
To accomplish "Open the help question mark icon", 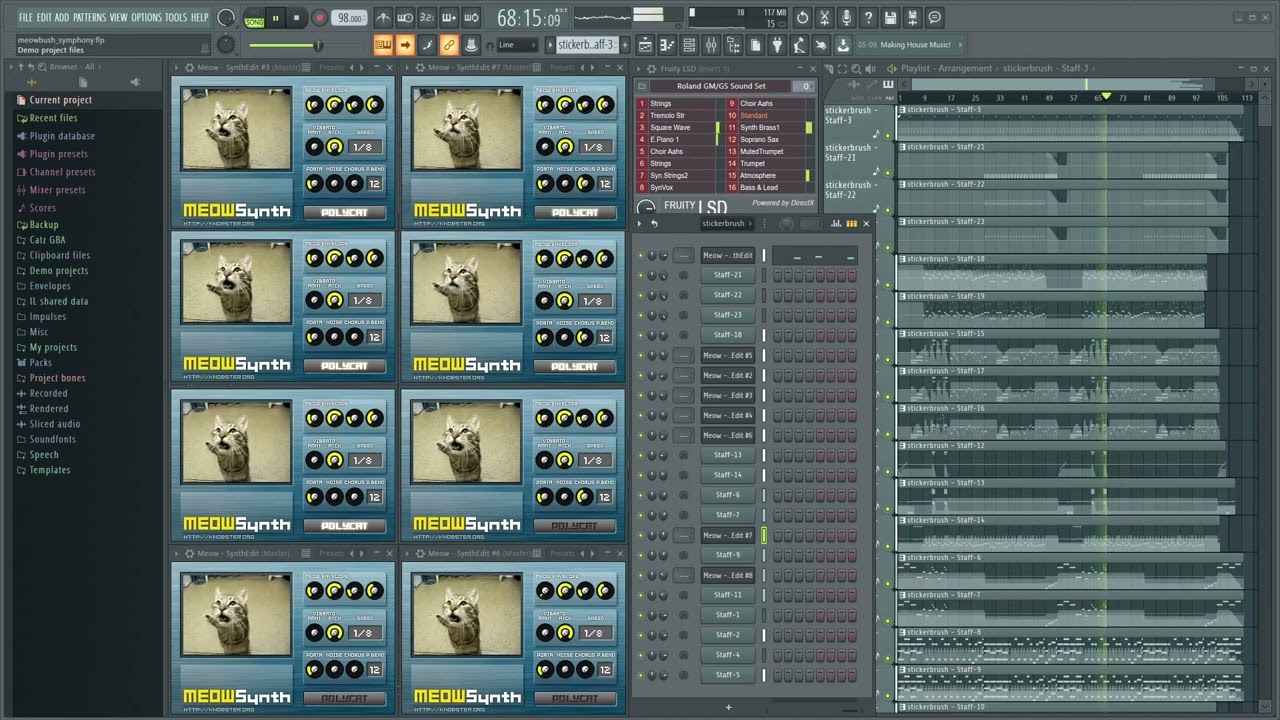I will [x=868, y=18].
